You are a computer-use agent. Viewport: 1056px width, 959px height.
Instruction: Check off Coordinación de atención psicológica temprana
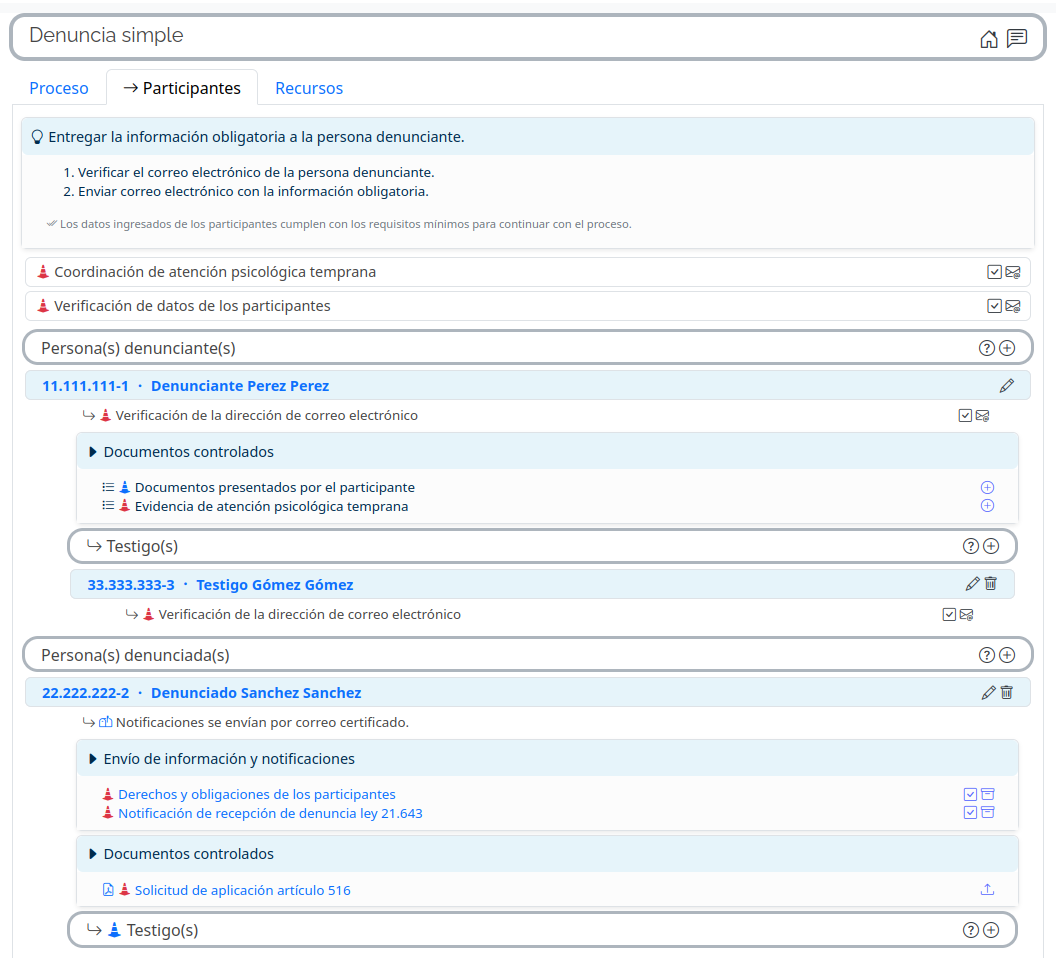994,272
